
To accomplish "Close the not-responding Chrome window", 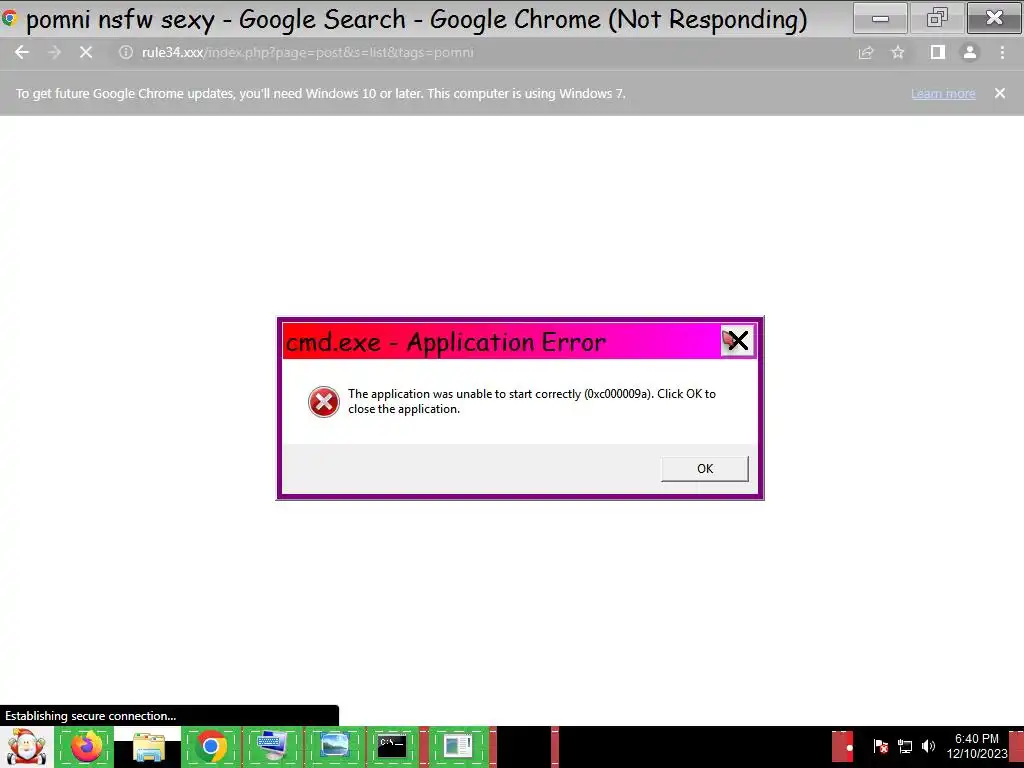I will tap(994, 18).
